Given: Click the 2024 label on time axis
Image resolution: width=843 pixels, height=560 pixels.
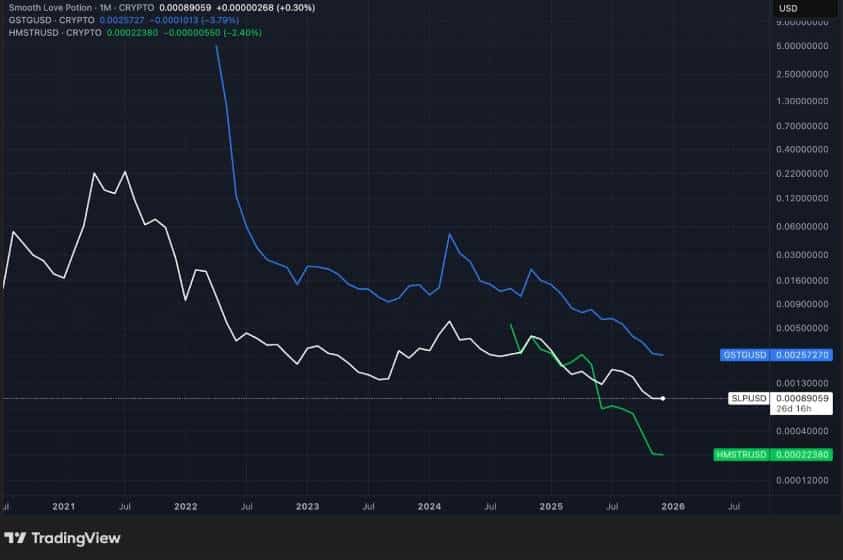Looking at the screenshot, I should pos(429,507).
